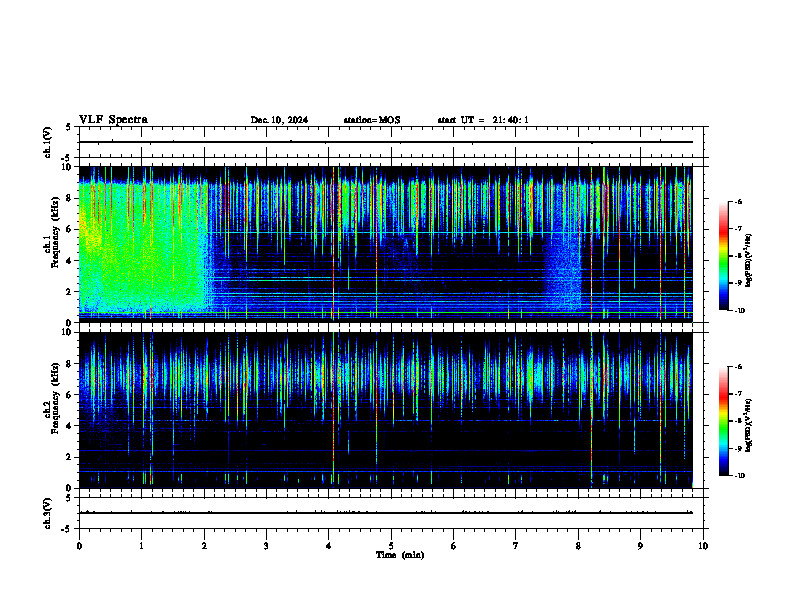Click time axis tick label '9'

(640, 546)
